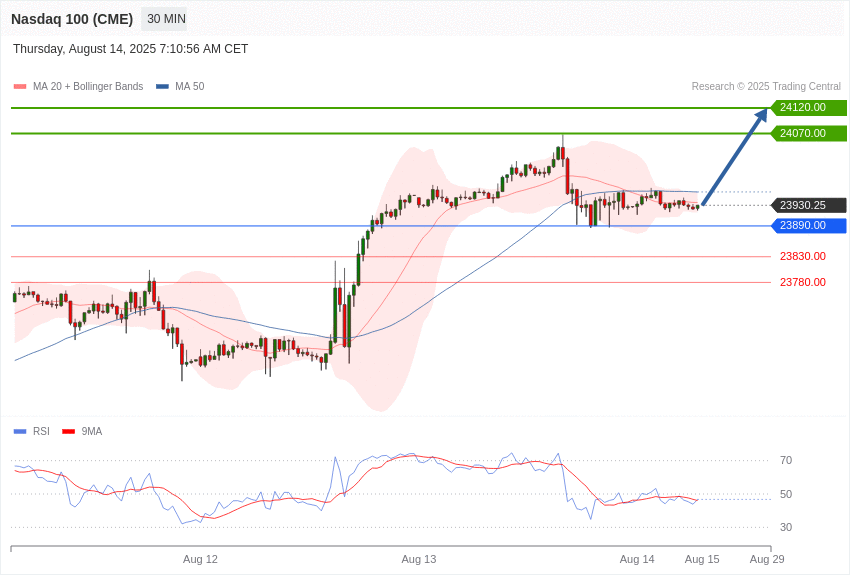
Task: Click the Thursday, August 14, 2025 timestamp
Action: coord(130,49)
